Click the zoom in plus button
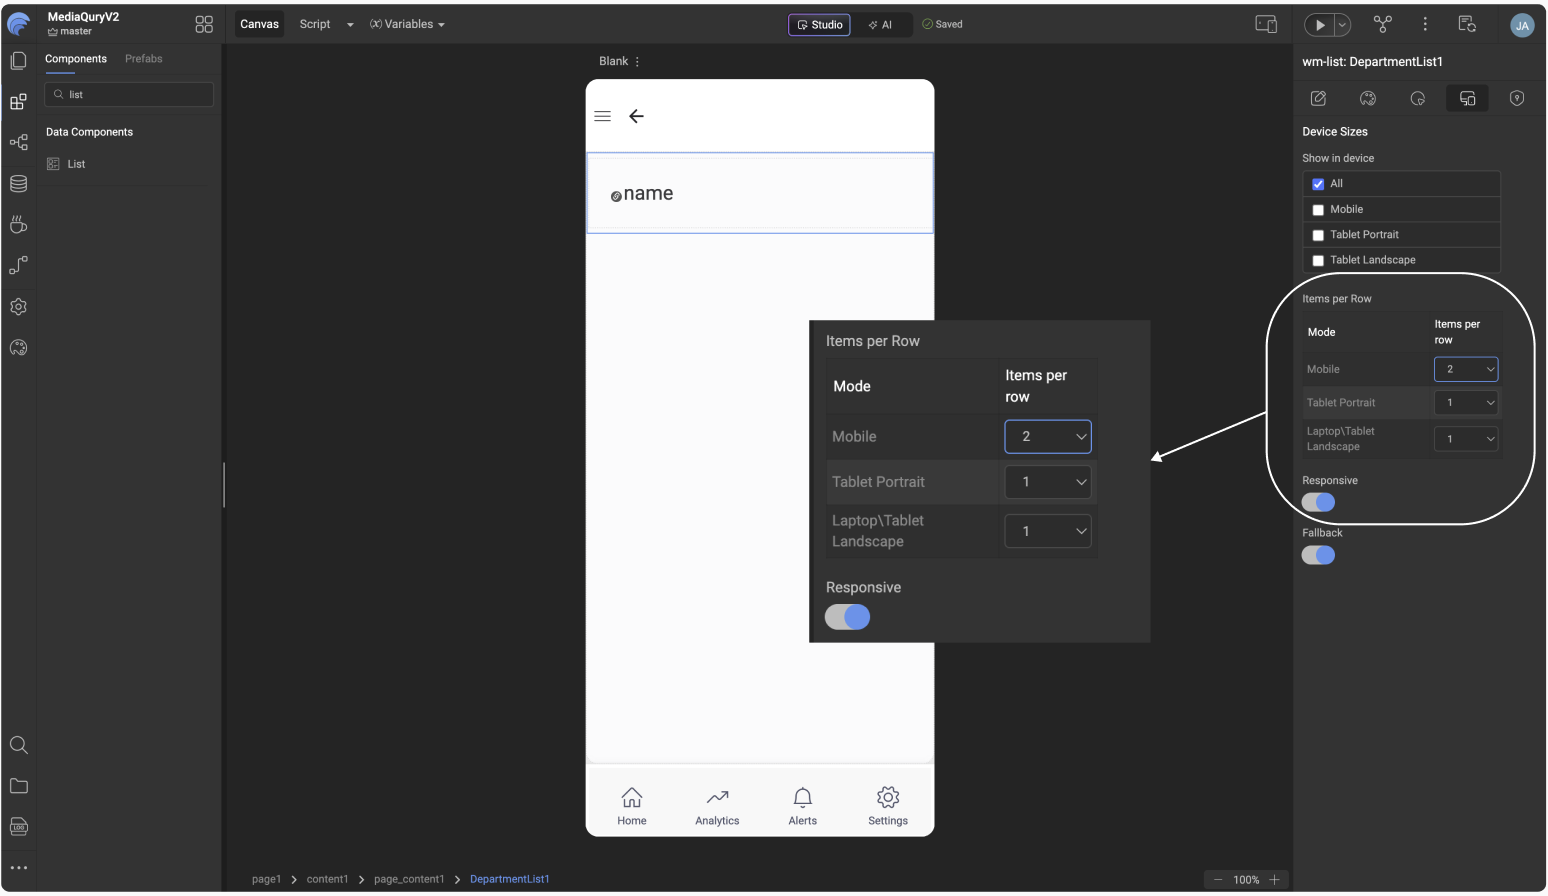1548x896 pixels. pyautogui.click(x=1274, y=880)
